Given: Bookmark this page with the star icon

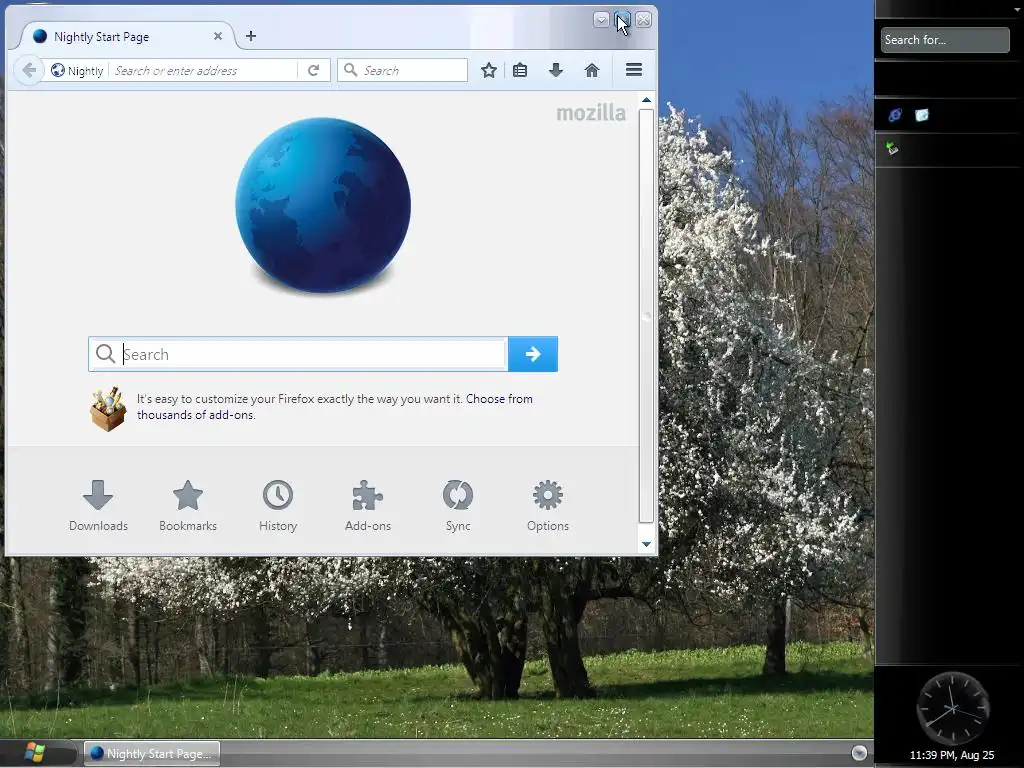Looking at the screenshot, I should coord(488,70).
